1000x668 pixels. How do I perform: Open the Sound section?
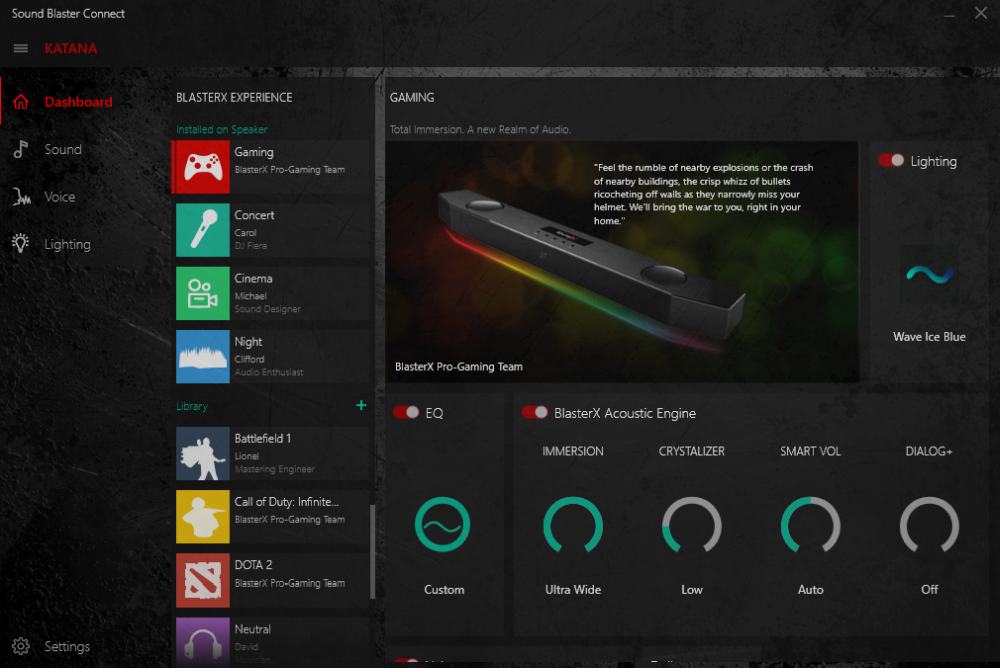click(62, 149)
